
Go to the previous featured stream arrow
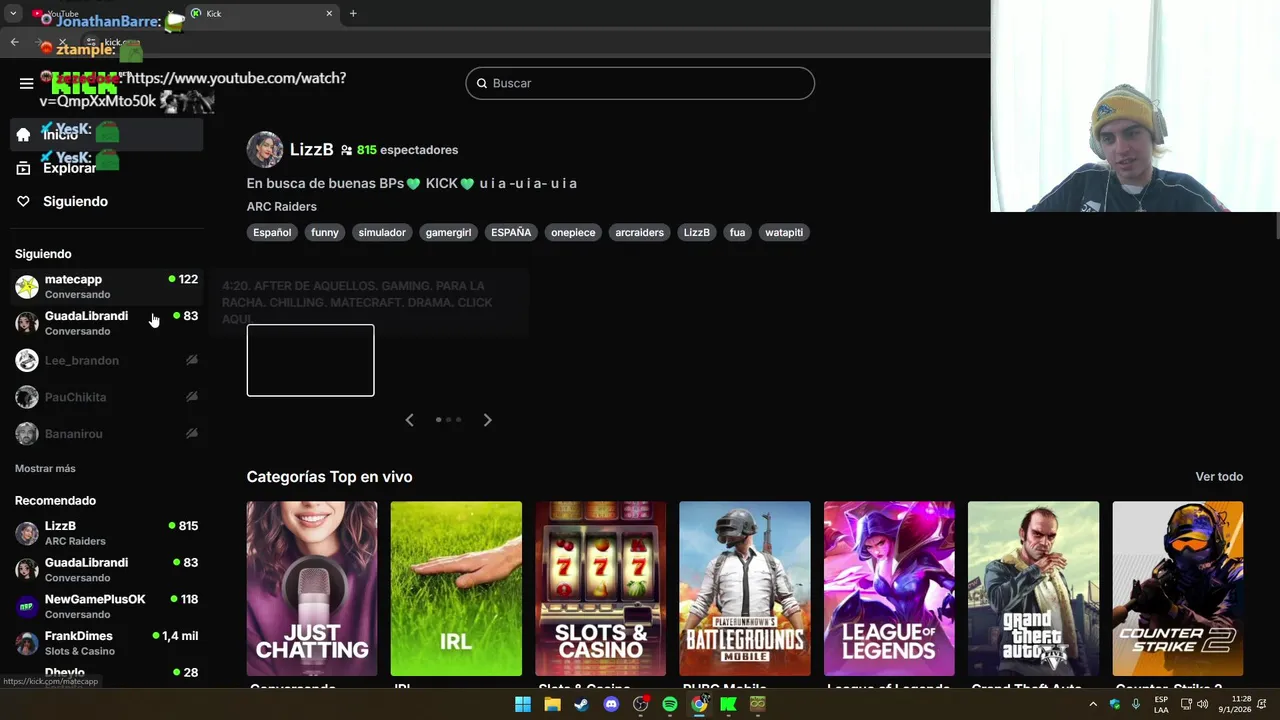409,420
